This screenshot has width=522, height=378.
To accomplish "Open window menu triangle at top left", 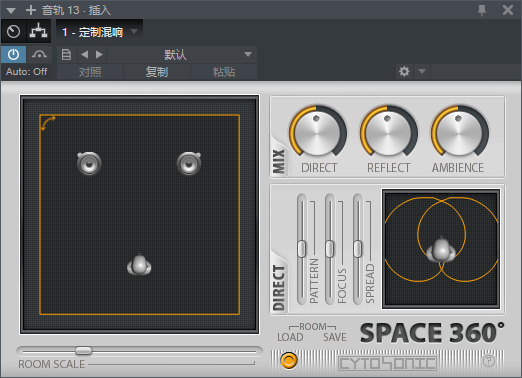I will pos(11,11).
